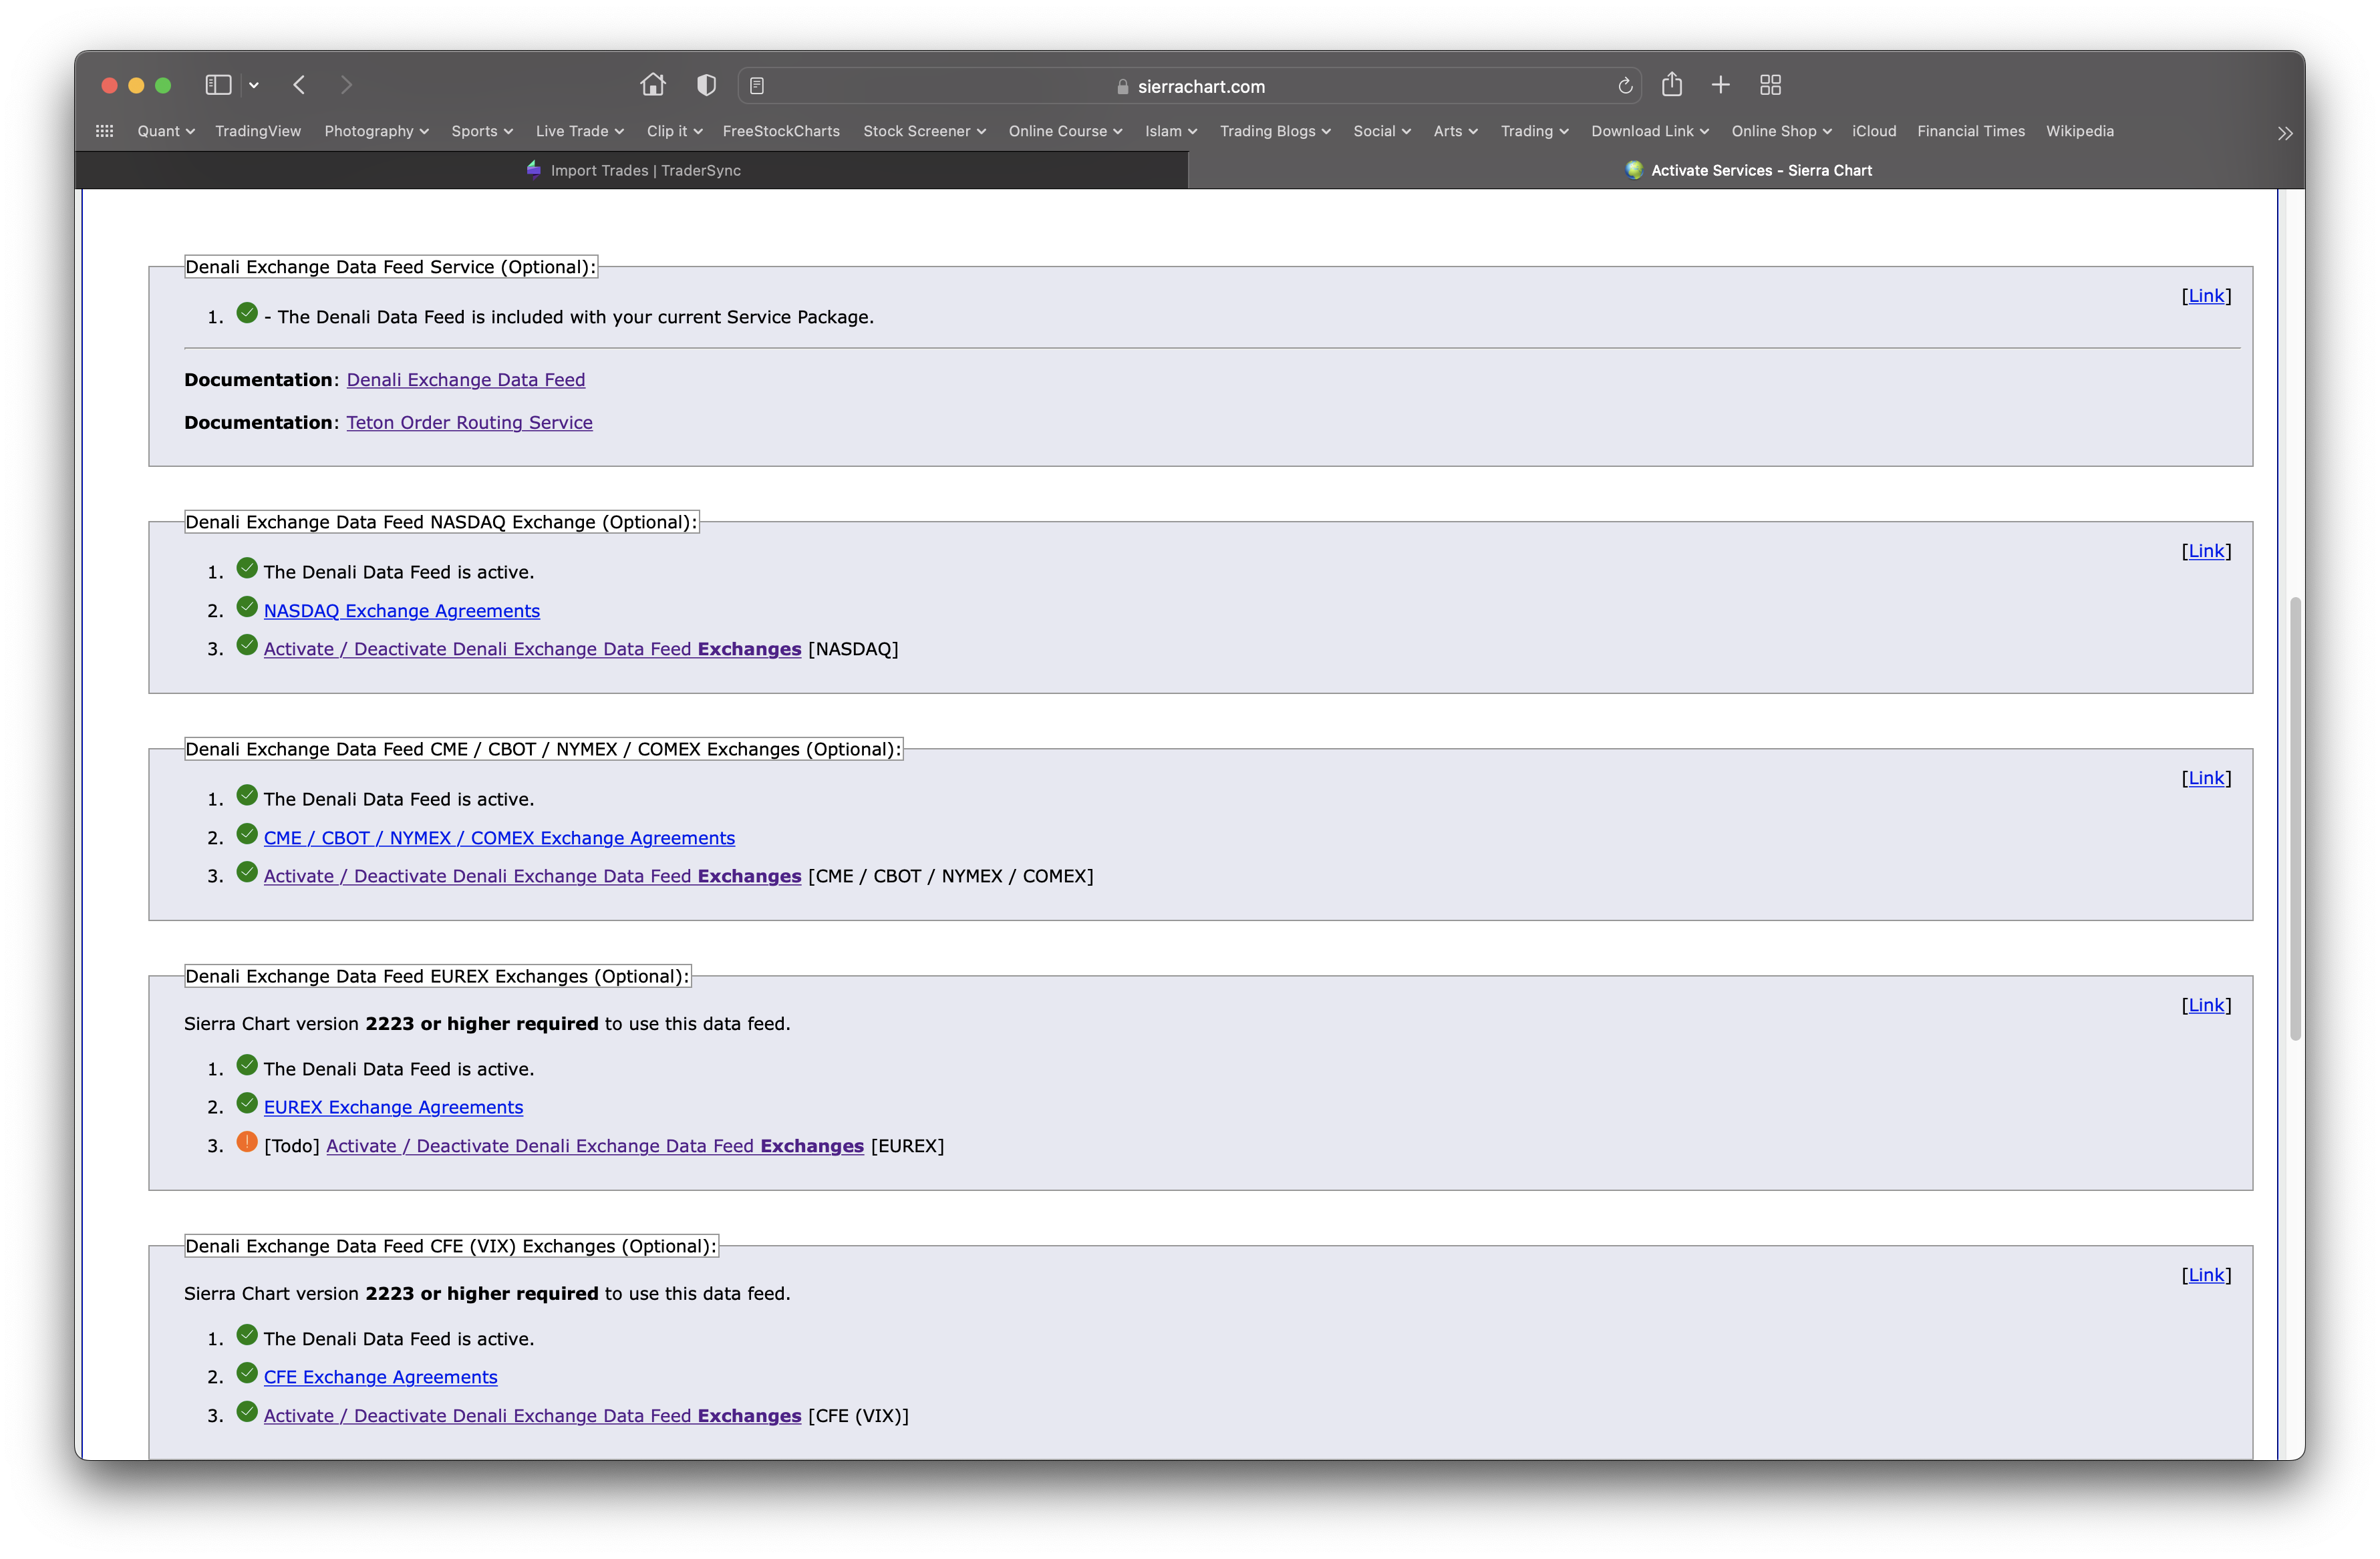This screenshot has width=2380, height=1559.
Task: Open CFE Exchange Agreements link
Action: (x=380, y=1377)
